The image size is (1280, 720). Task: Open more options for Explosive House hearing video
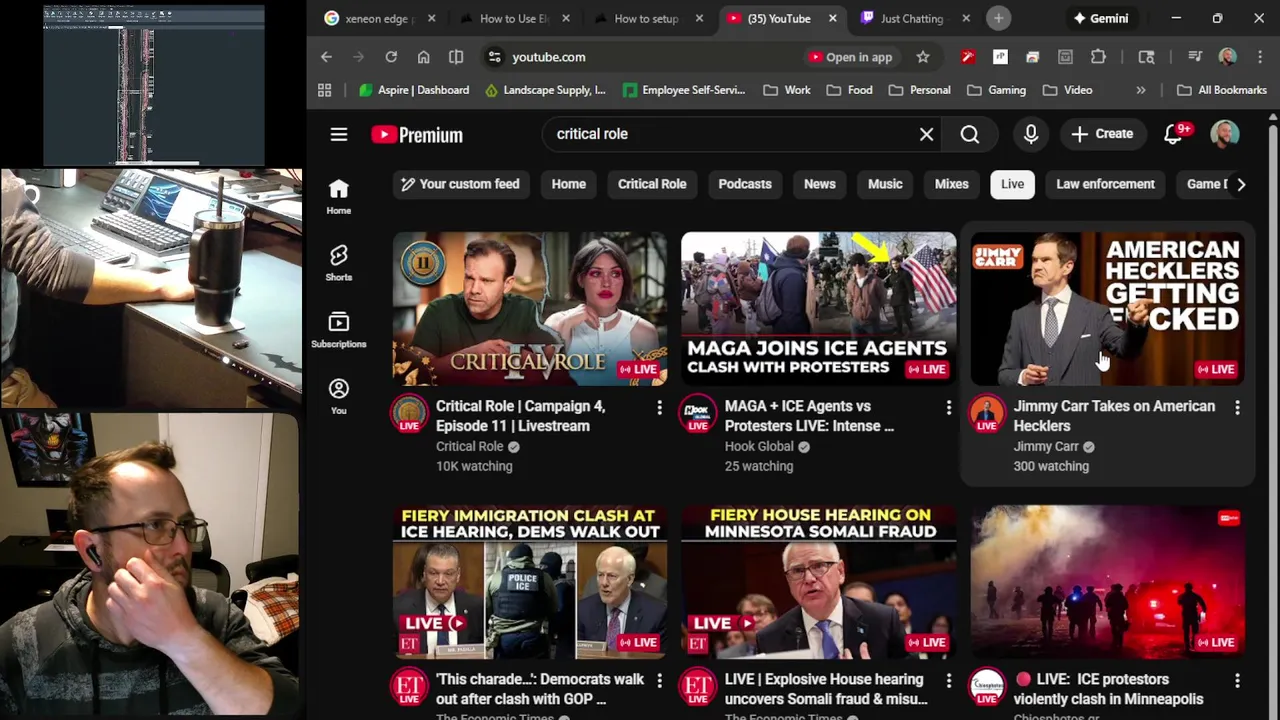point(949,680)
